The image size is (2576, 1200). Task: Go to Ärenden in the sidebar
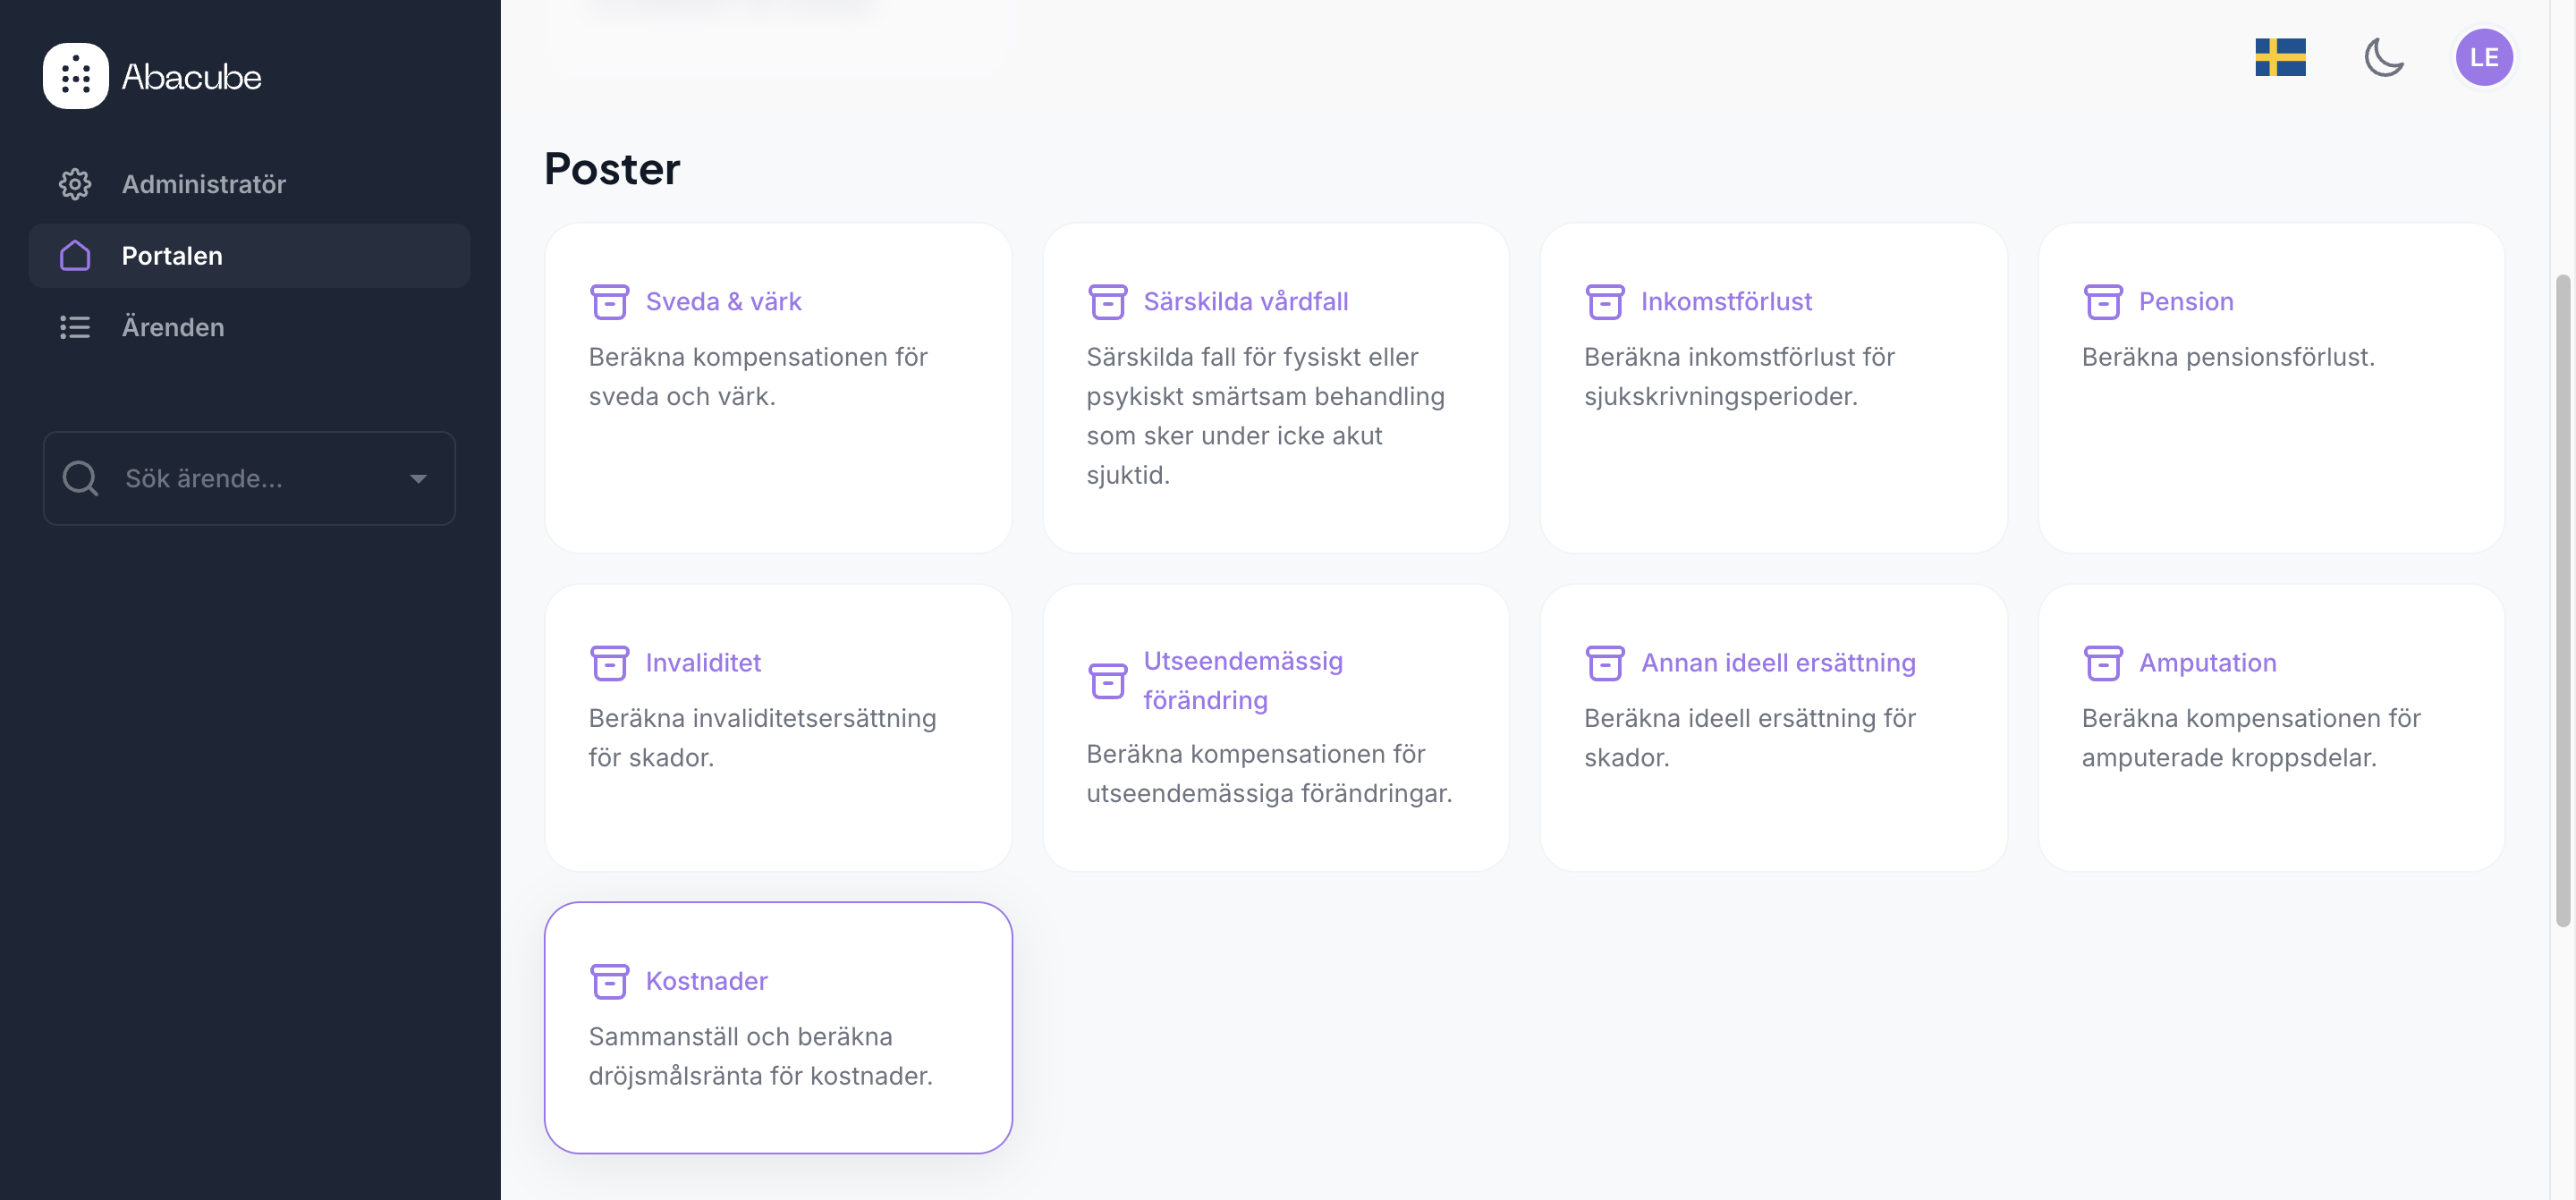pos(173,327)
